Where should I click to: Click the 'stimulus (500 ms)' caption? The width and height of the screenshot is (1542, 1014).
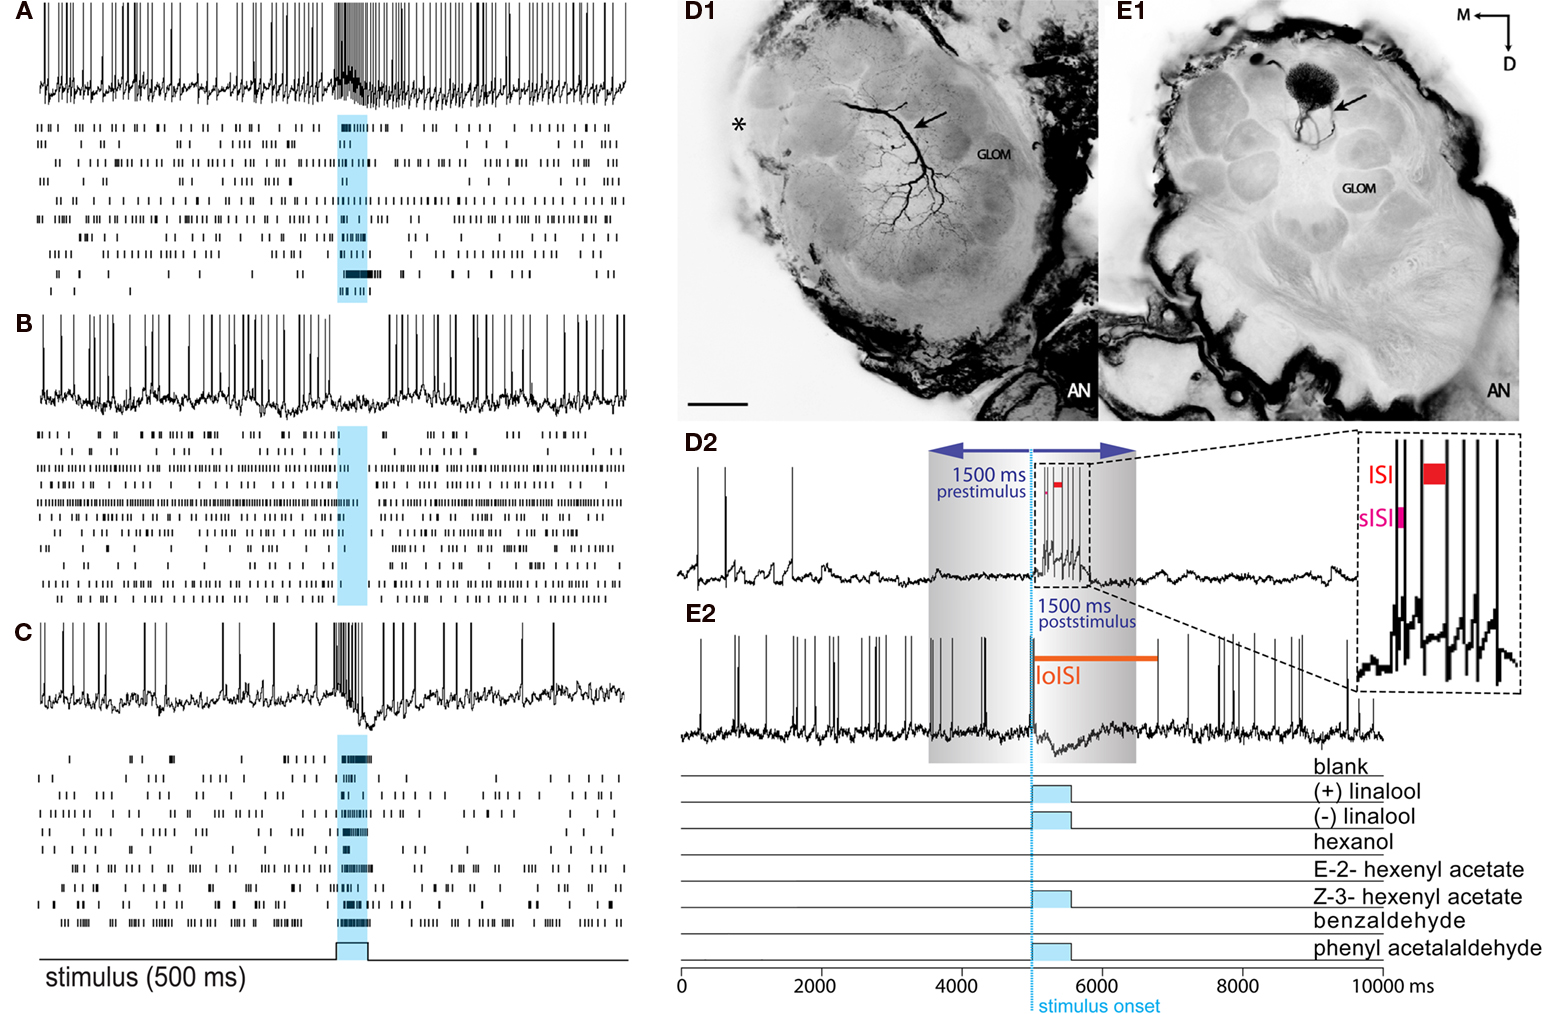pos(146,977)
